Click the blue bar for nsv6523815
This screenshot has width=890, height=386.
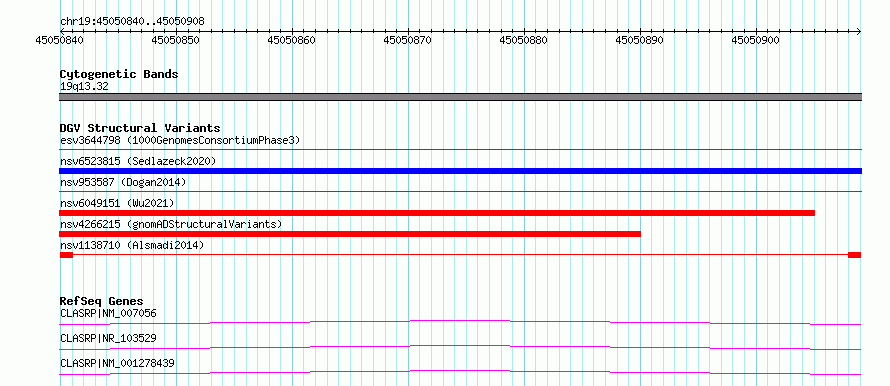460,171
